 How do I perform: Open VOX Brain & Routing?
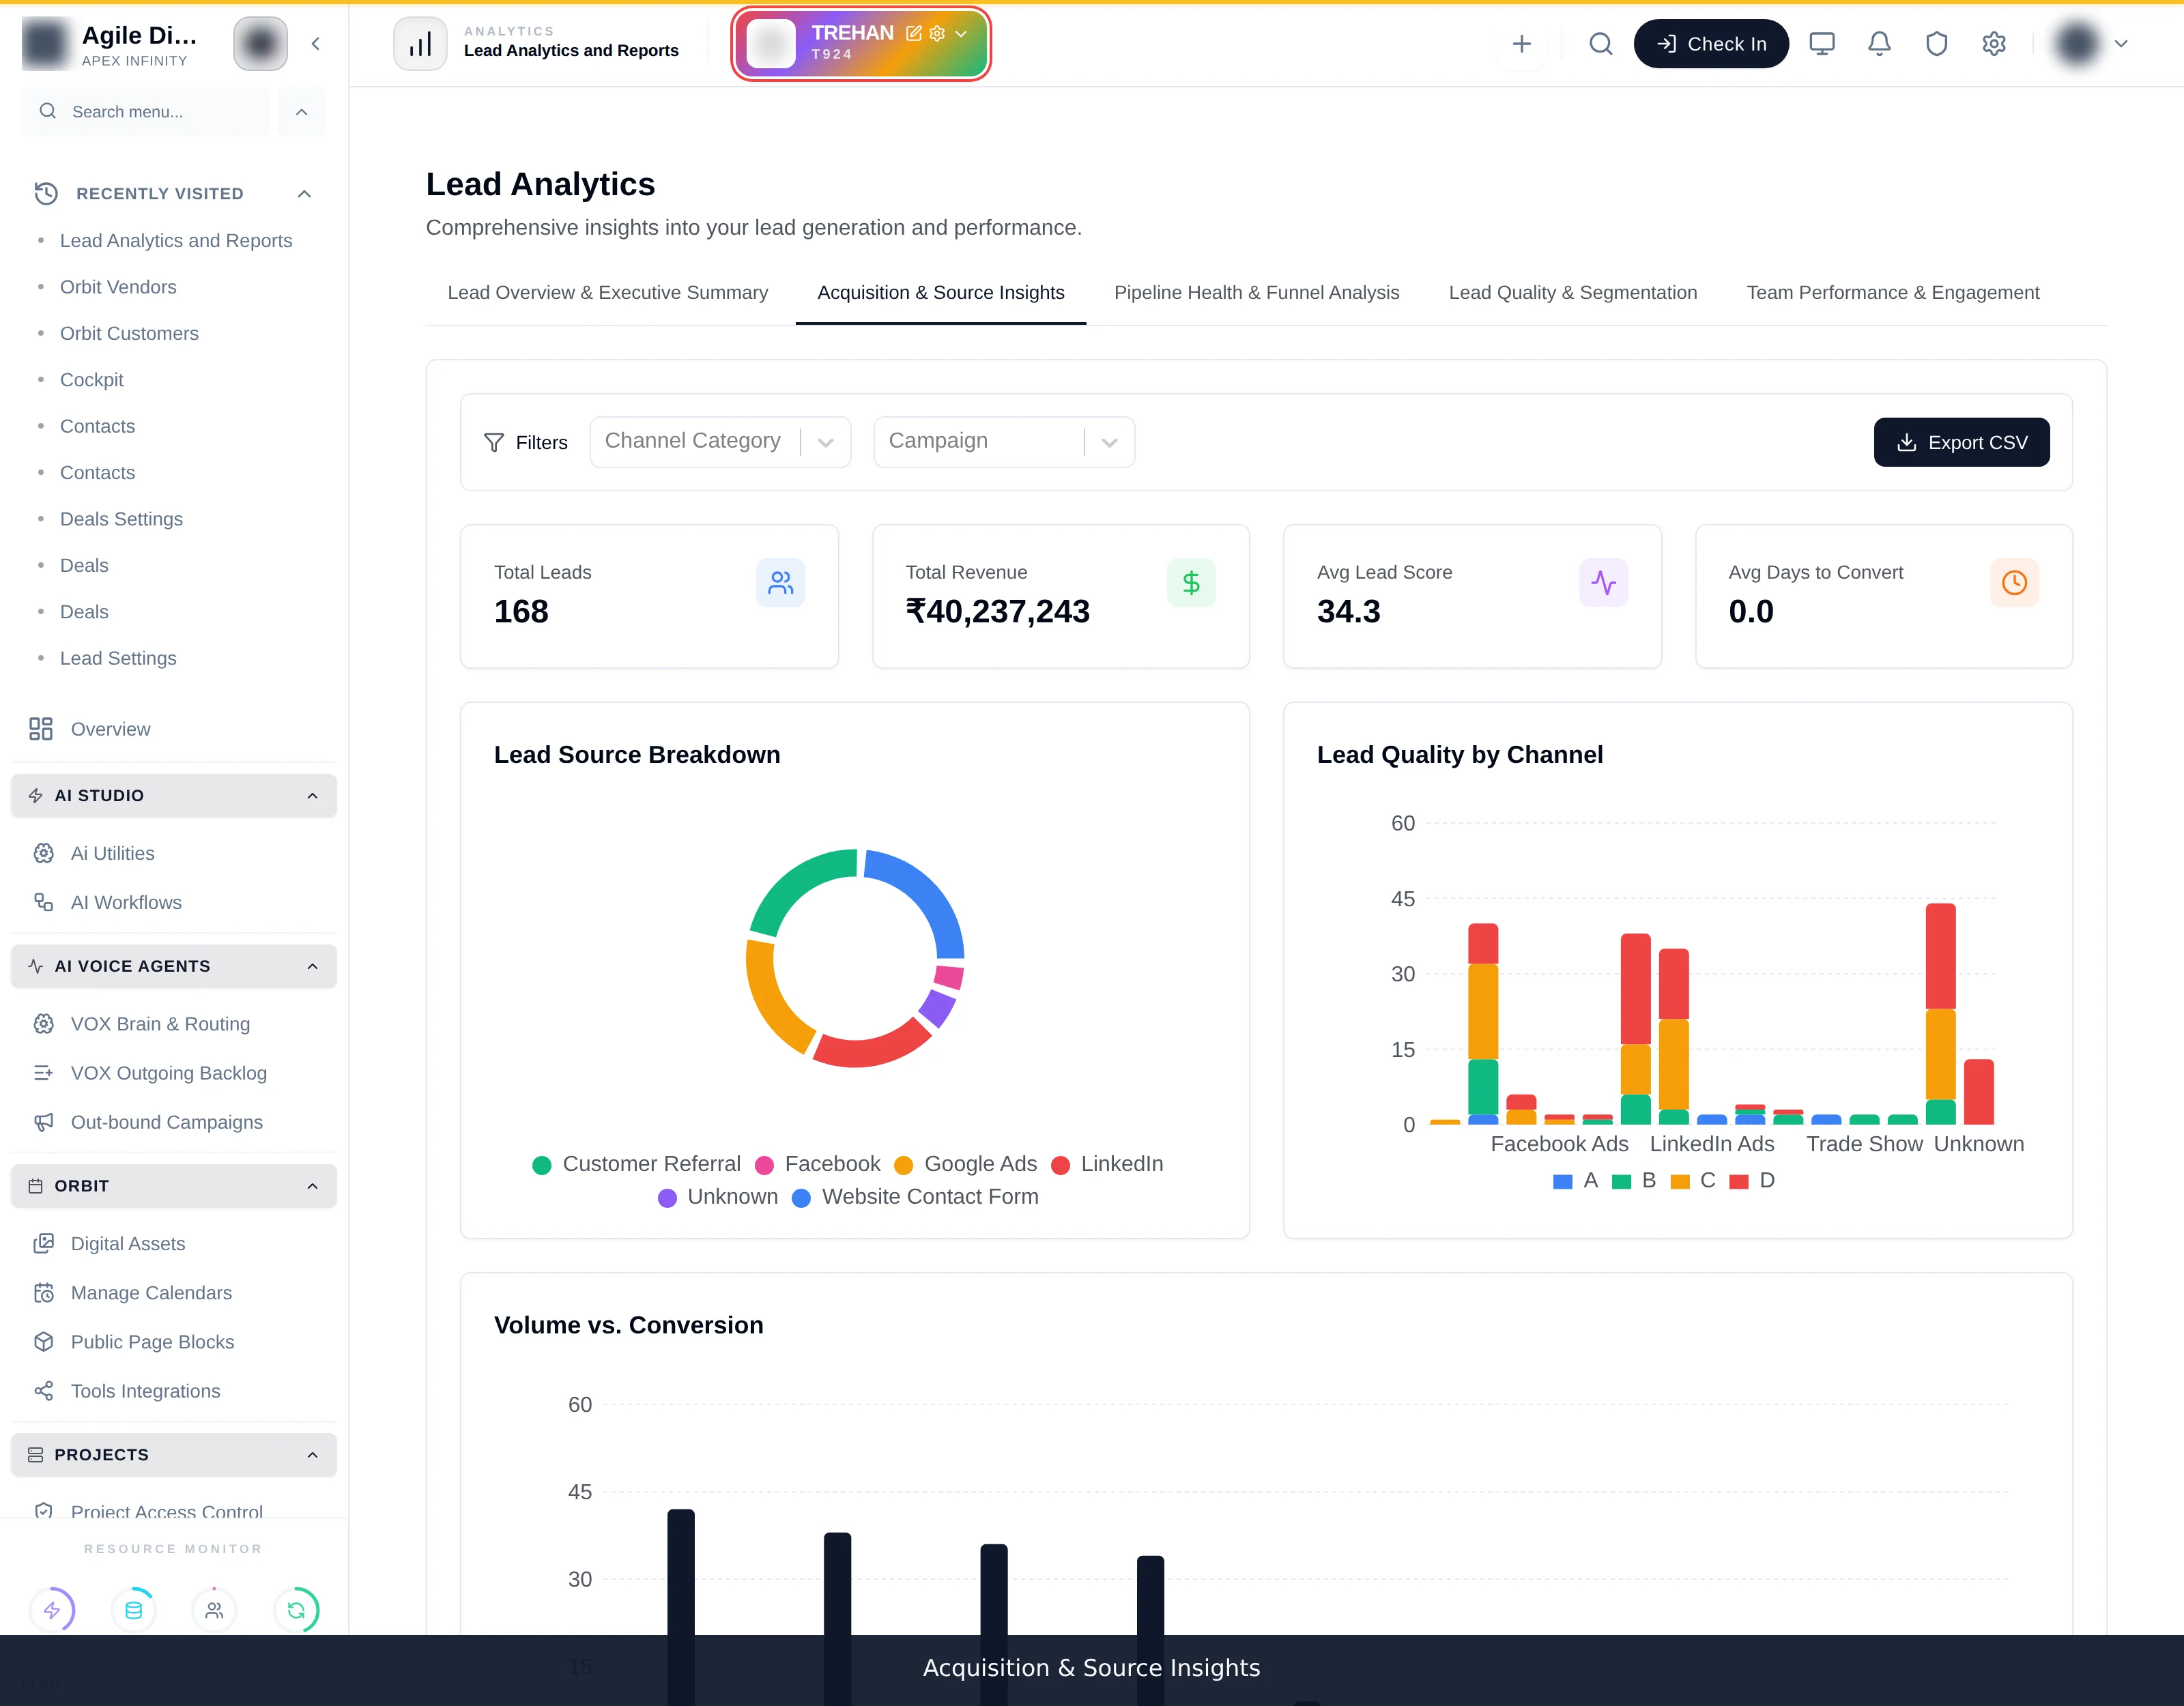tap(174, 1024)
